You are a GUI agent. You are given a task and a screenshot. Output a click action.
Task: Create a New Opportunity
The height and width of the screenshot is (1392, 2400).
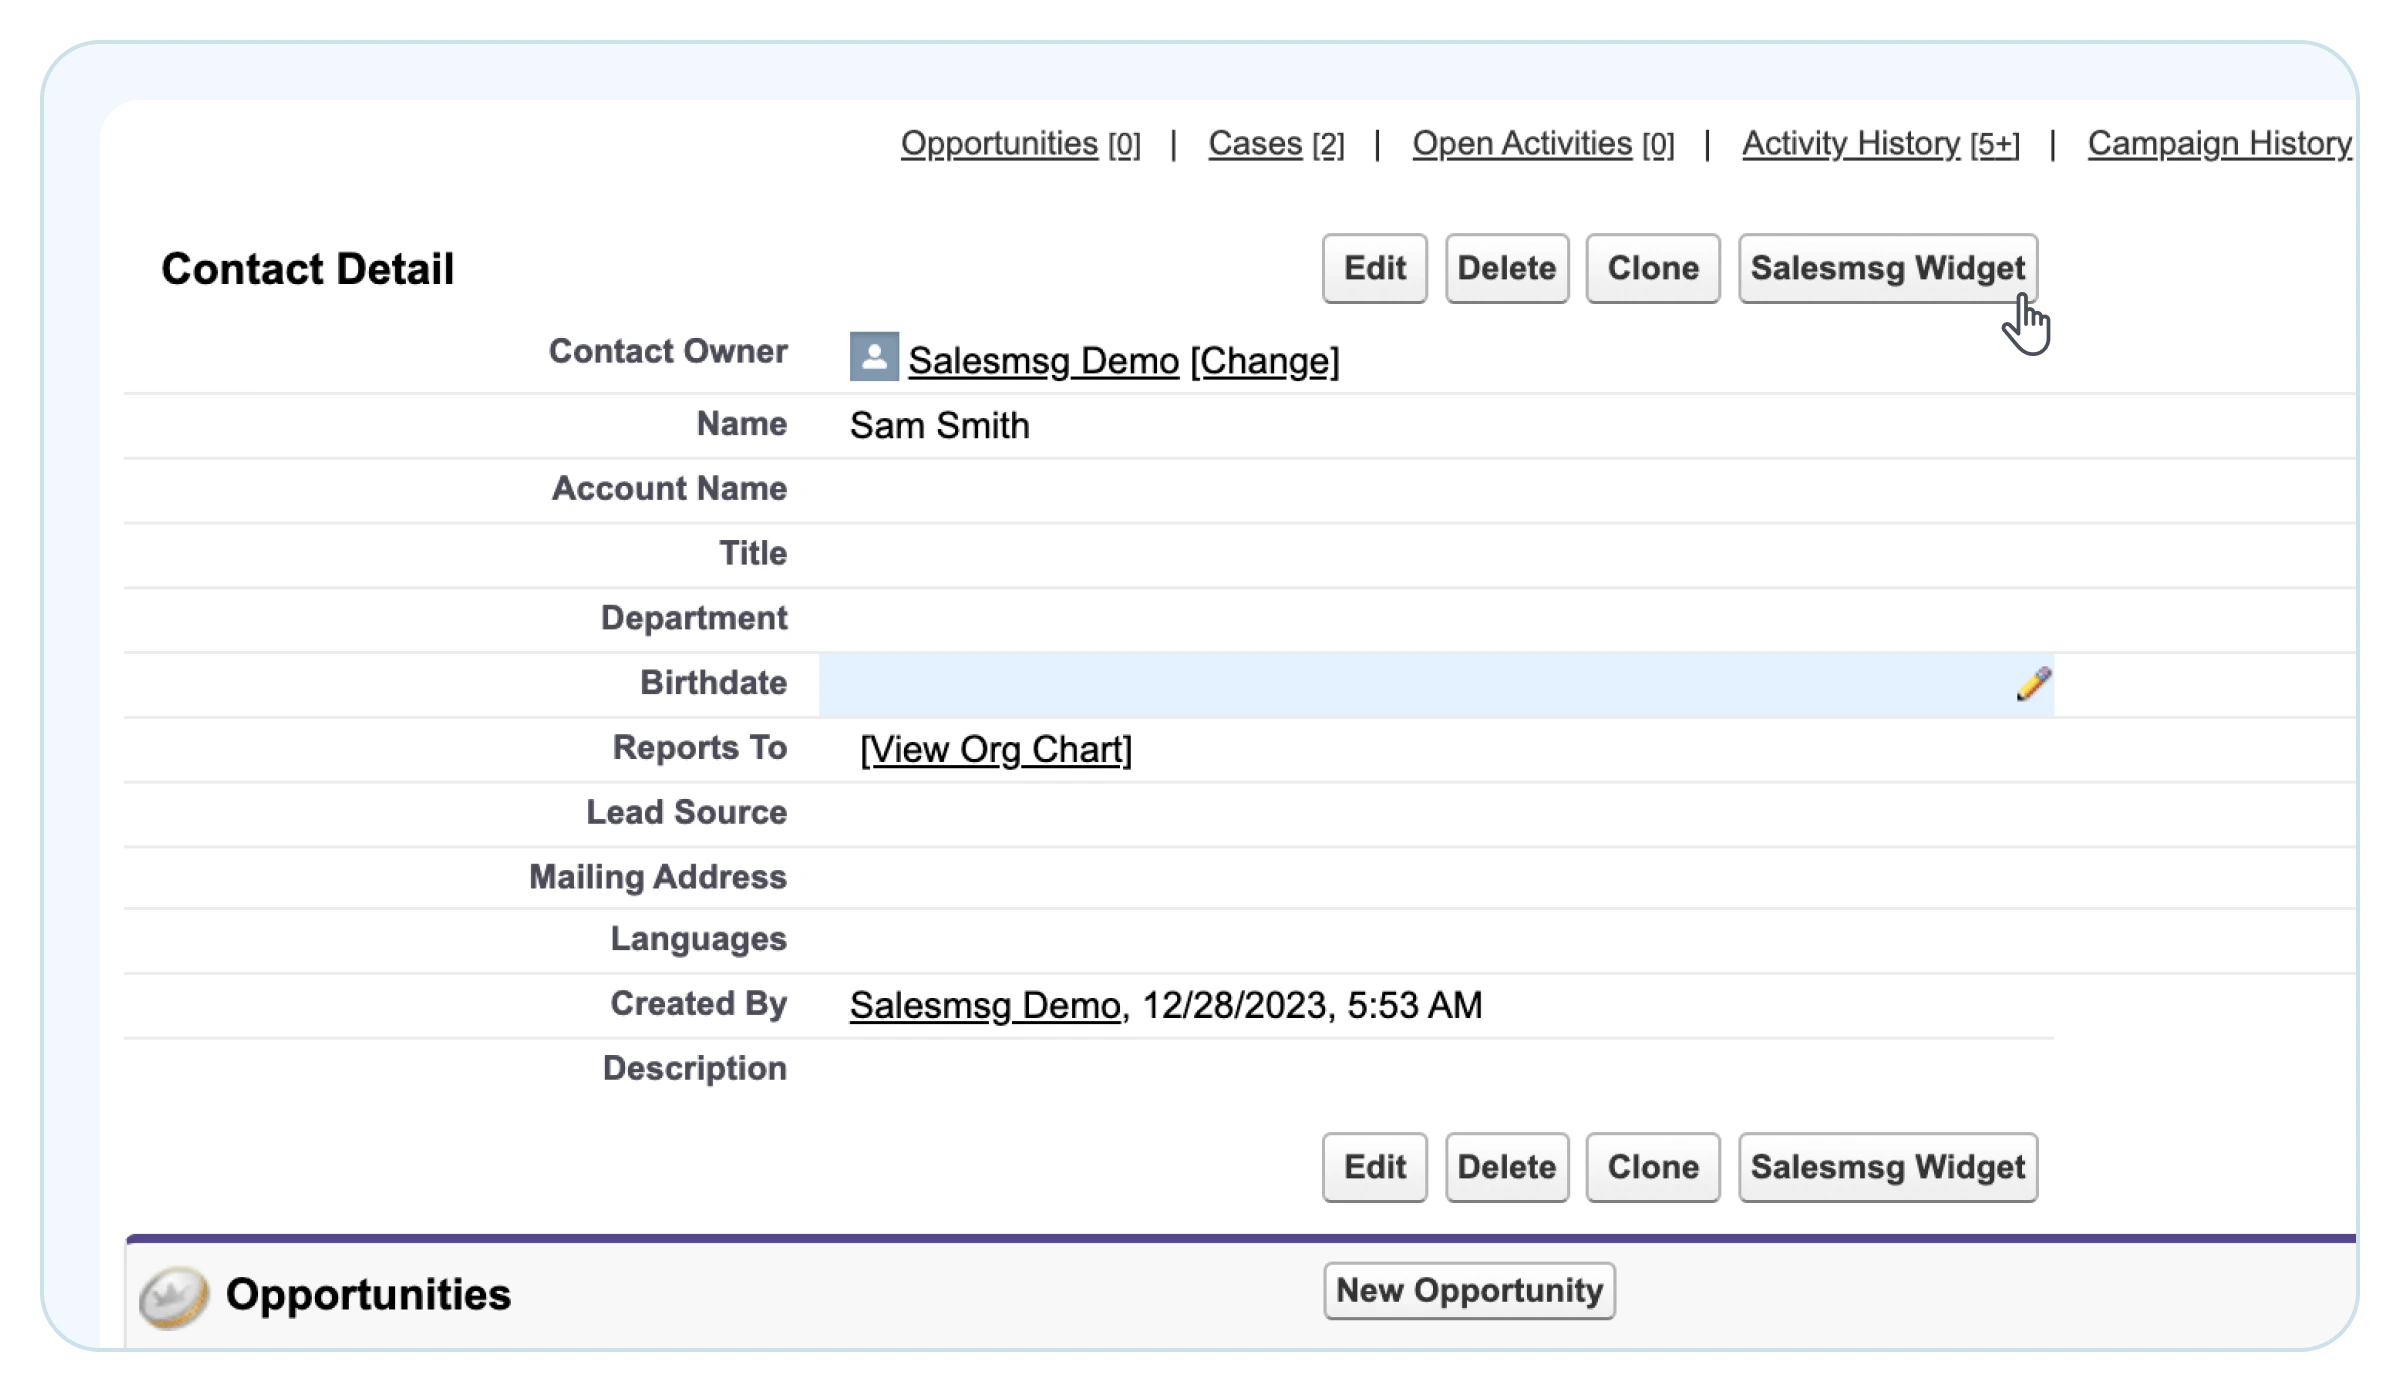(x=1470, y=1291)
